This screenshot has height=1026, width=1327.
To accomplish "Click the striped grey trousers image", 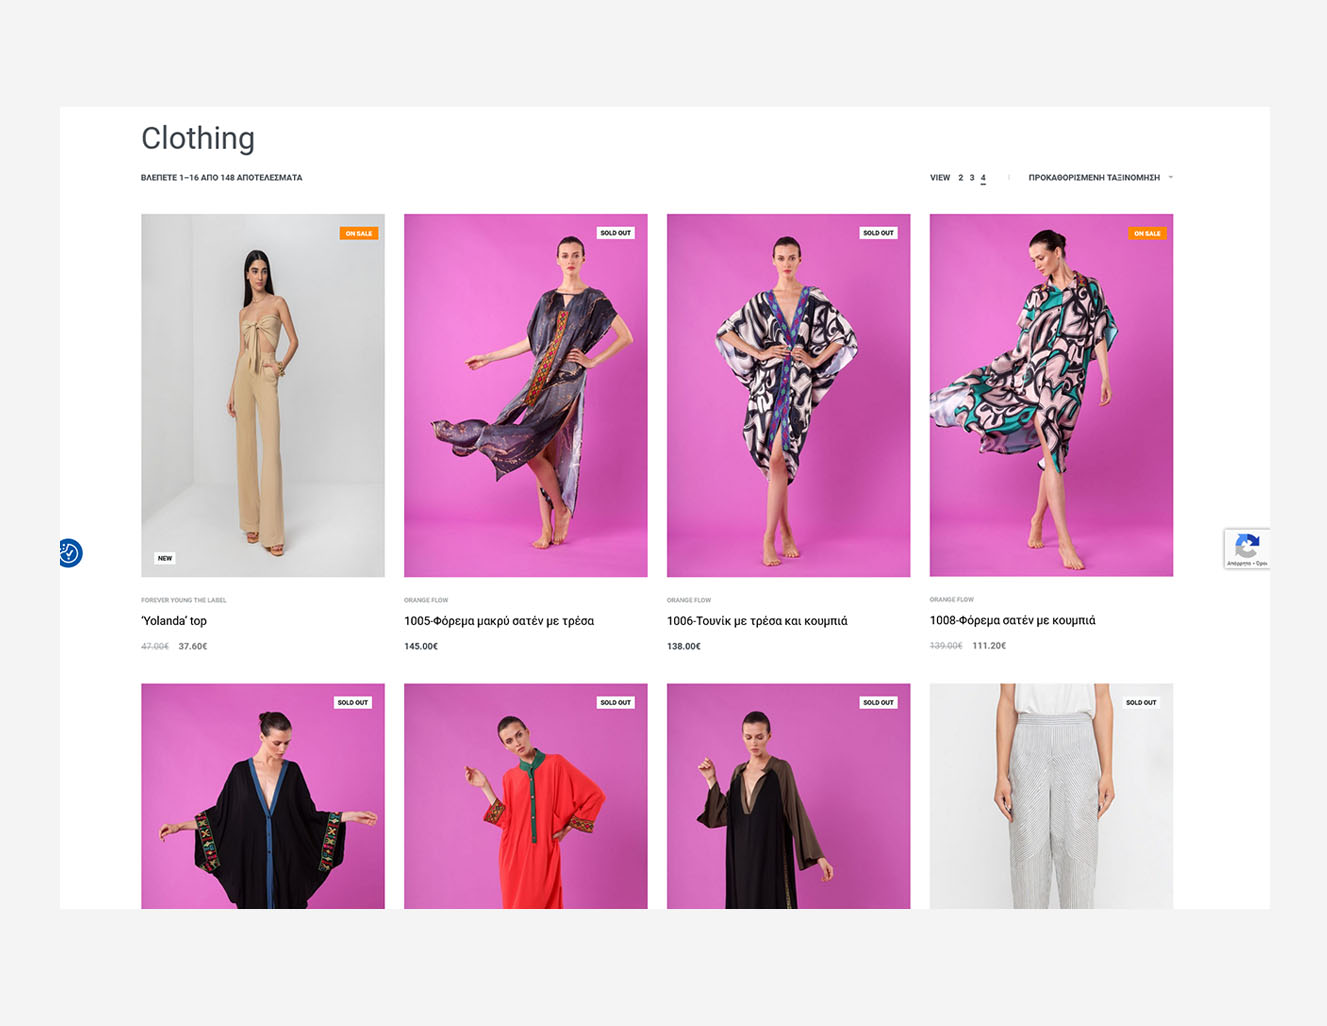I will pos(1051,796).
